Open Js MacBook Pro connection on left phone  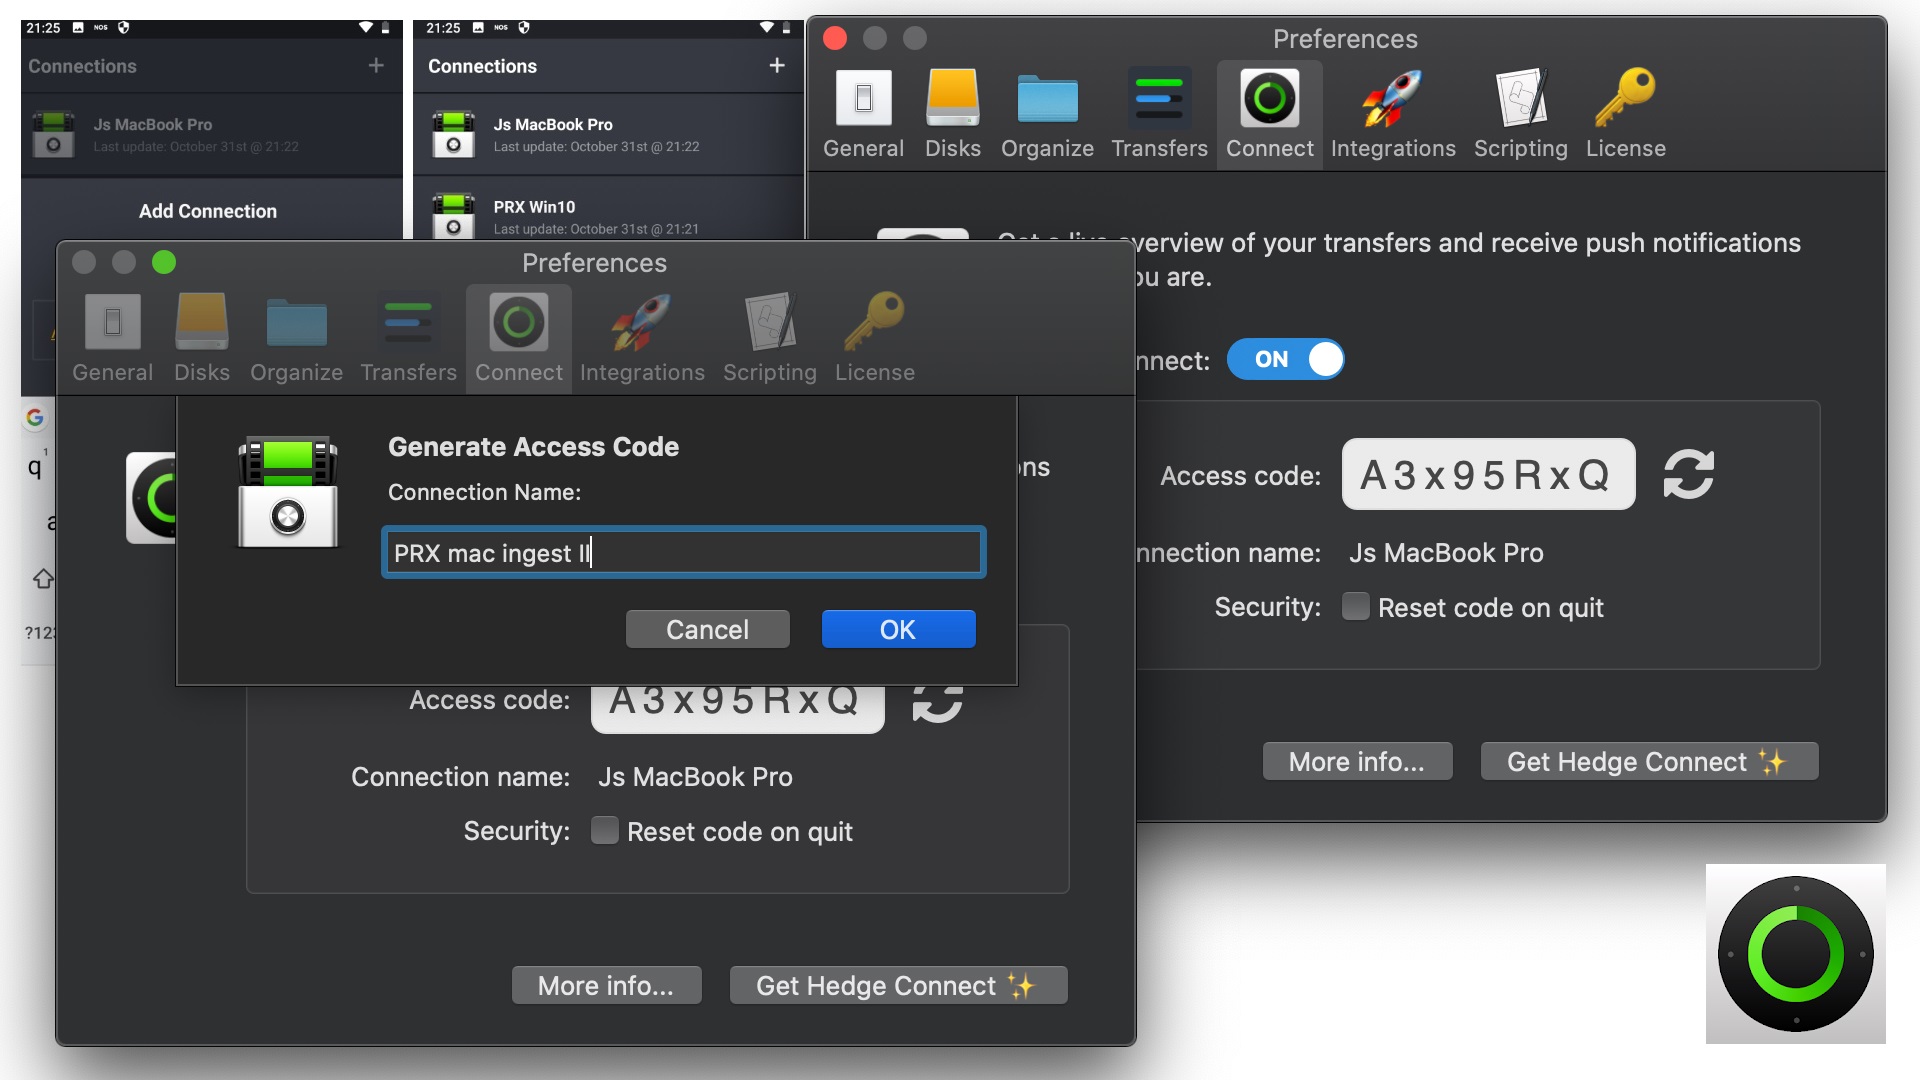click(211, 134)
